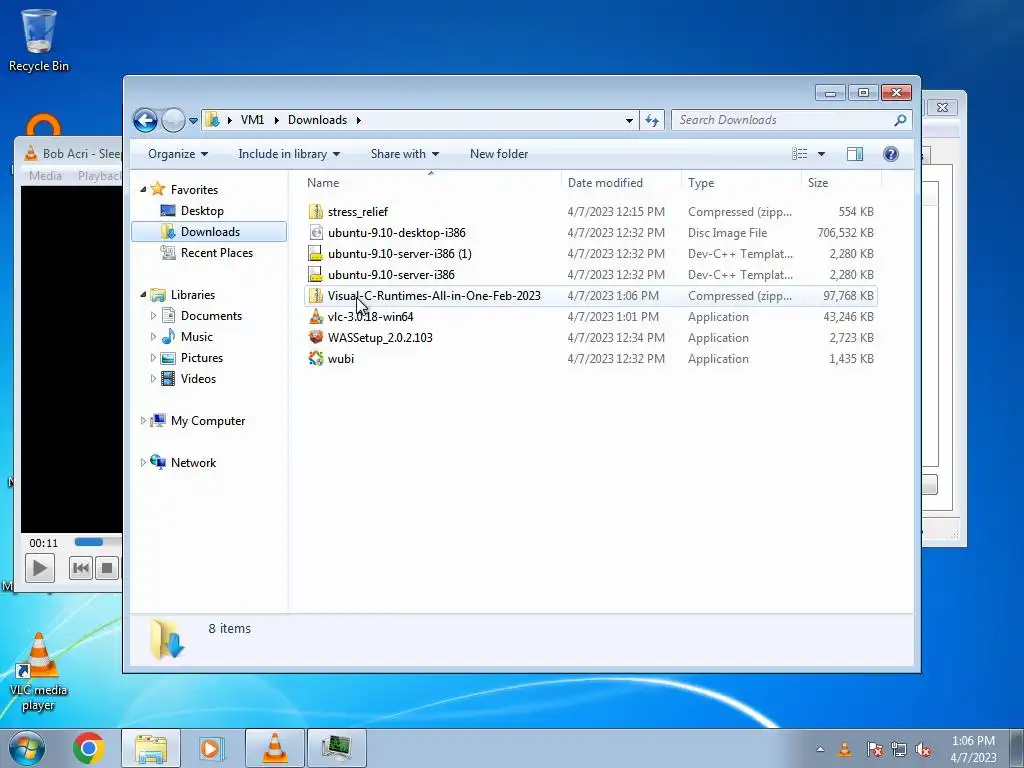Screen dimensions: 1024x768
Task: Click the muted volume tray icon
Action: coord(923,750)
